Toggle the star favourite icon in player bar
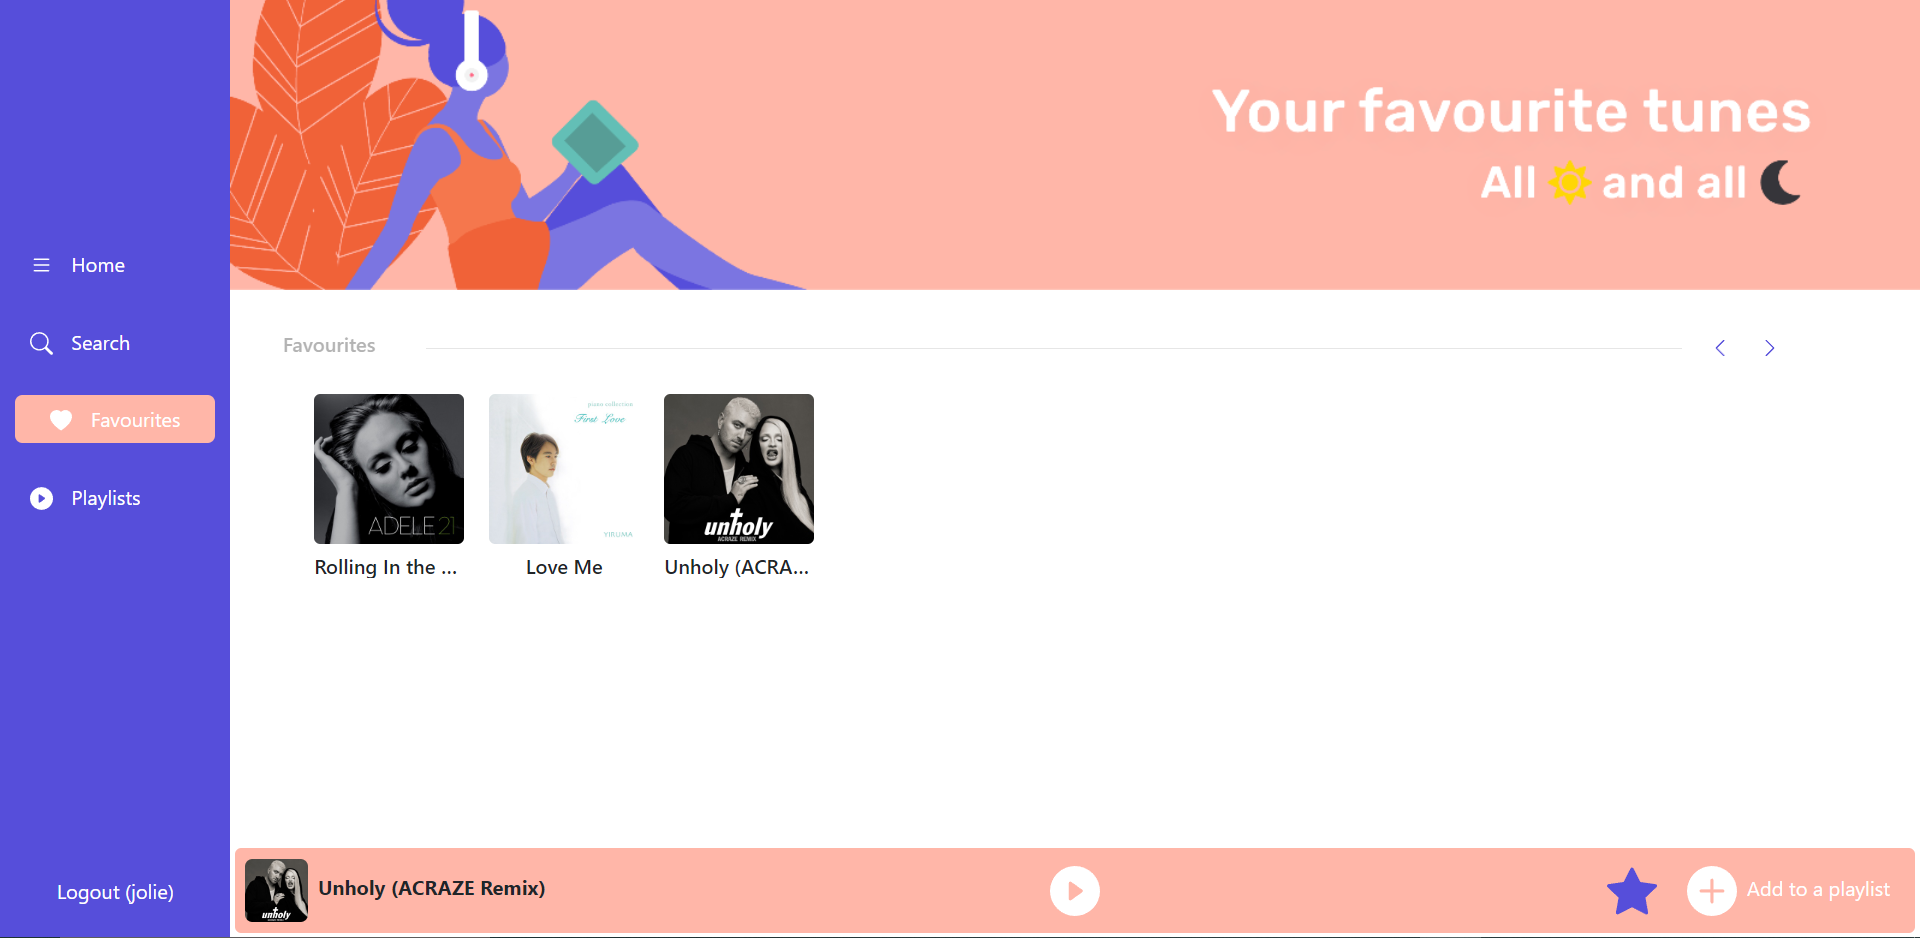 click(x=1632, y=891)
